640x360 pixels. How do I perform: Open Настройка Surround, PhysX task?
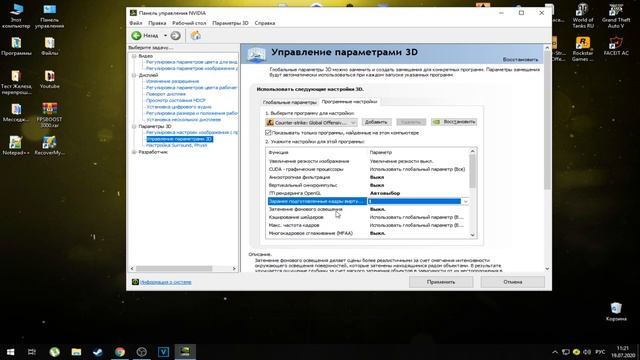point(176,145)
